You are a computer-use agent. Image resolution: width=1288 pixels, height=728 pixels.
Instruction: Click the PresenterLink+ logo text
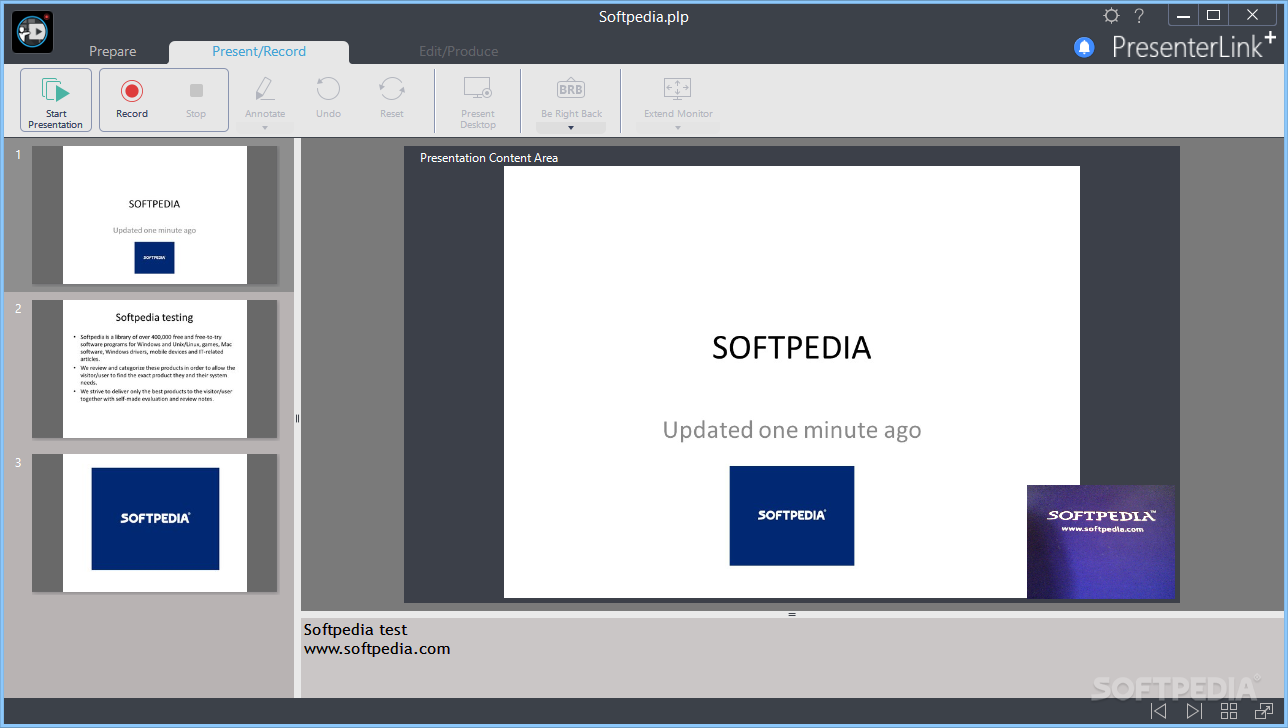(x=1194, y=45)
